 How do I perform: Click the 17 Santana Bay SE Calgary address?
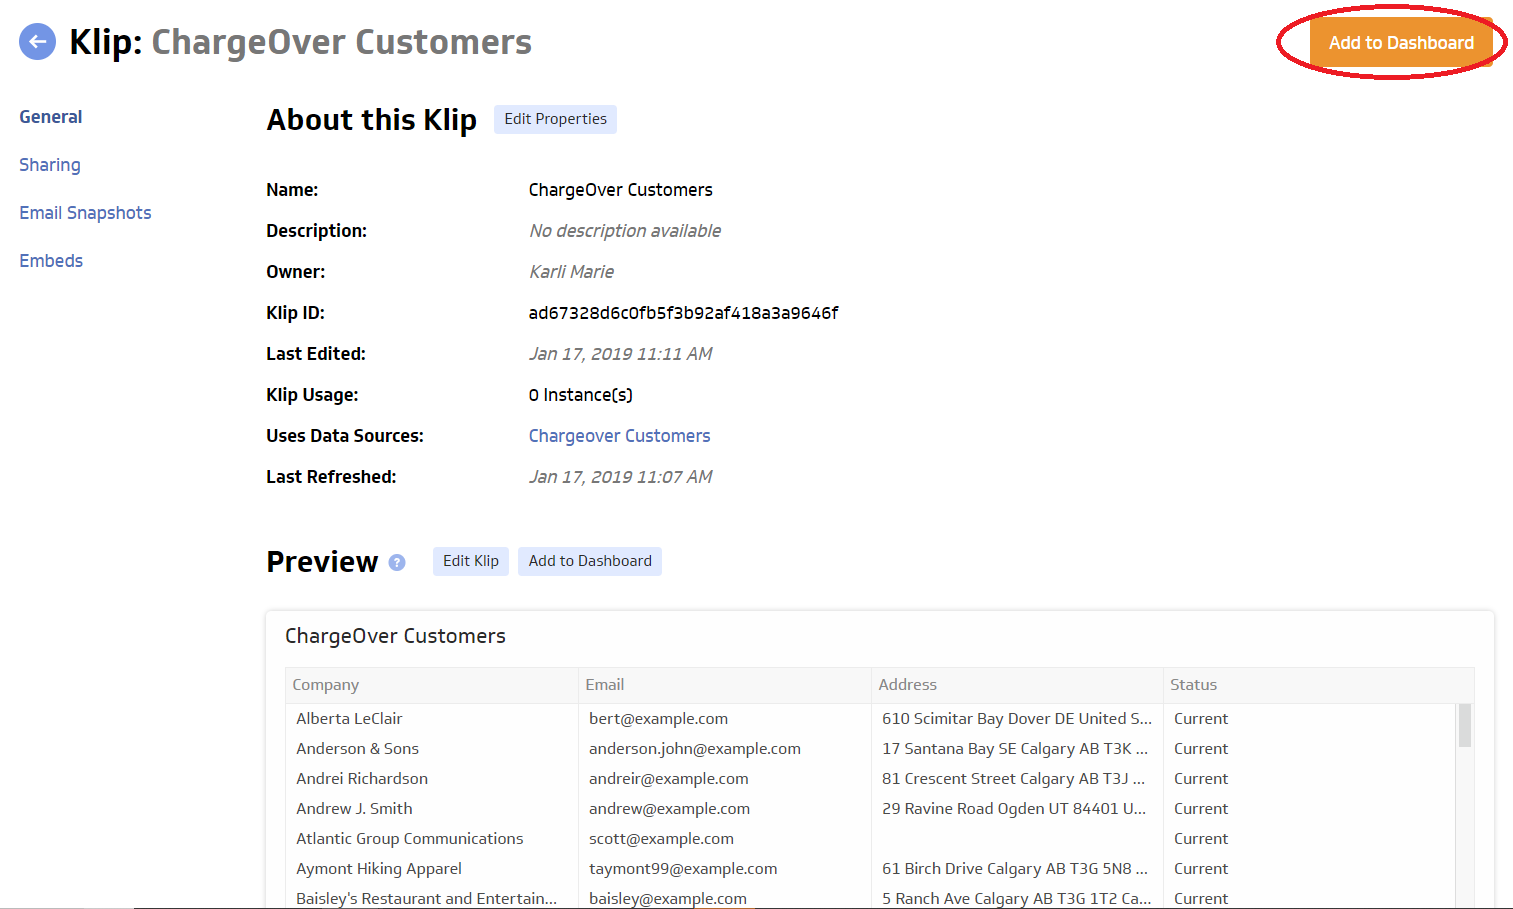[x=1015, y=749]
